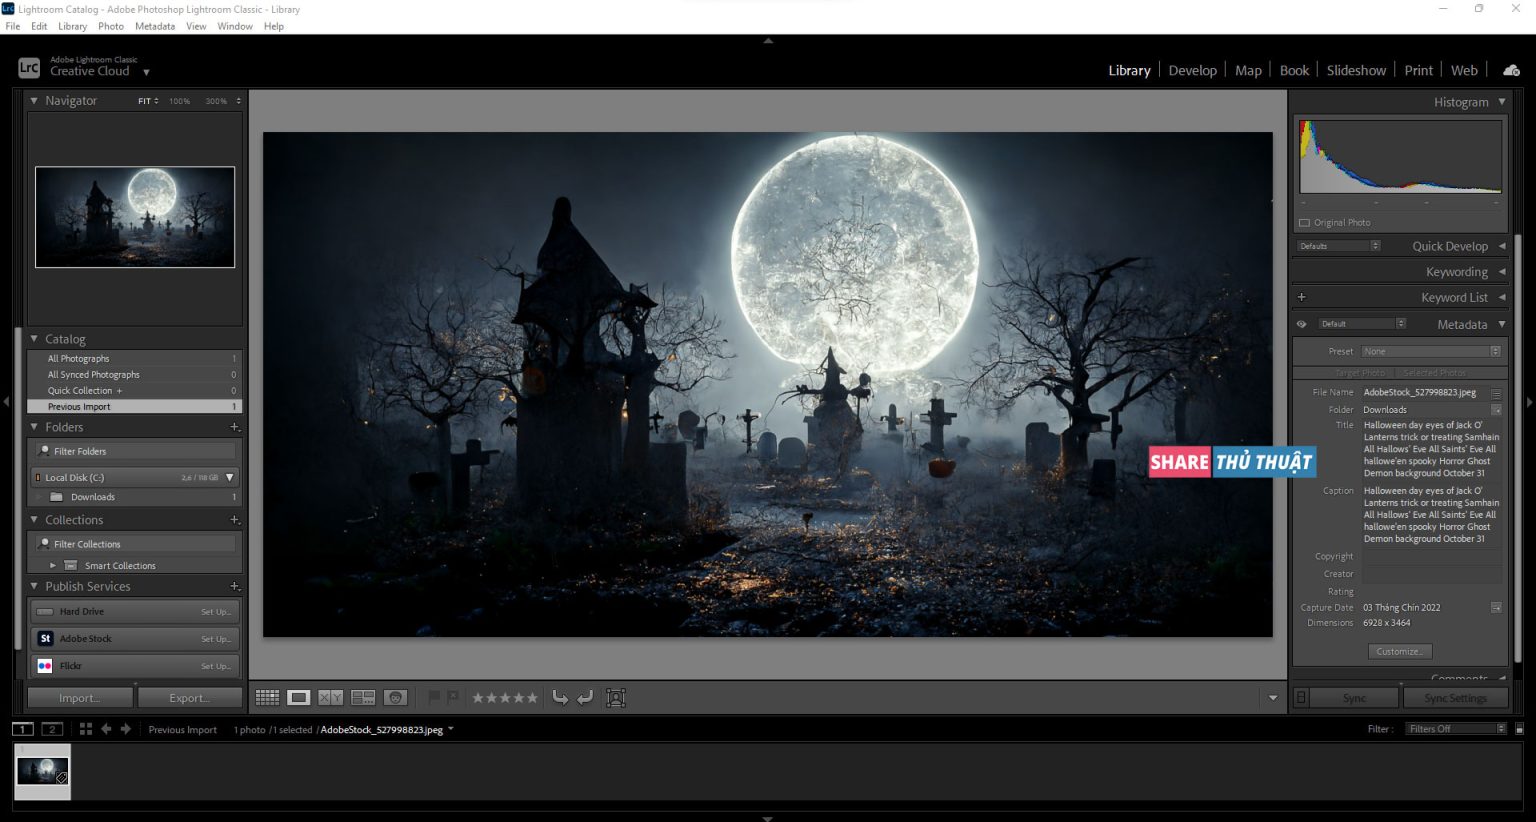Screen dimensions: 1536x822
Task: Click the Creative Cloud sync icon
Action: pyautogui.click(x=1510, y=70)
